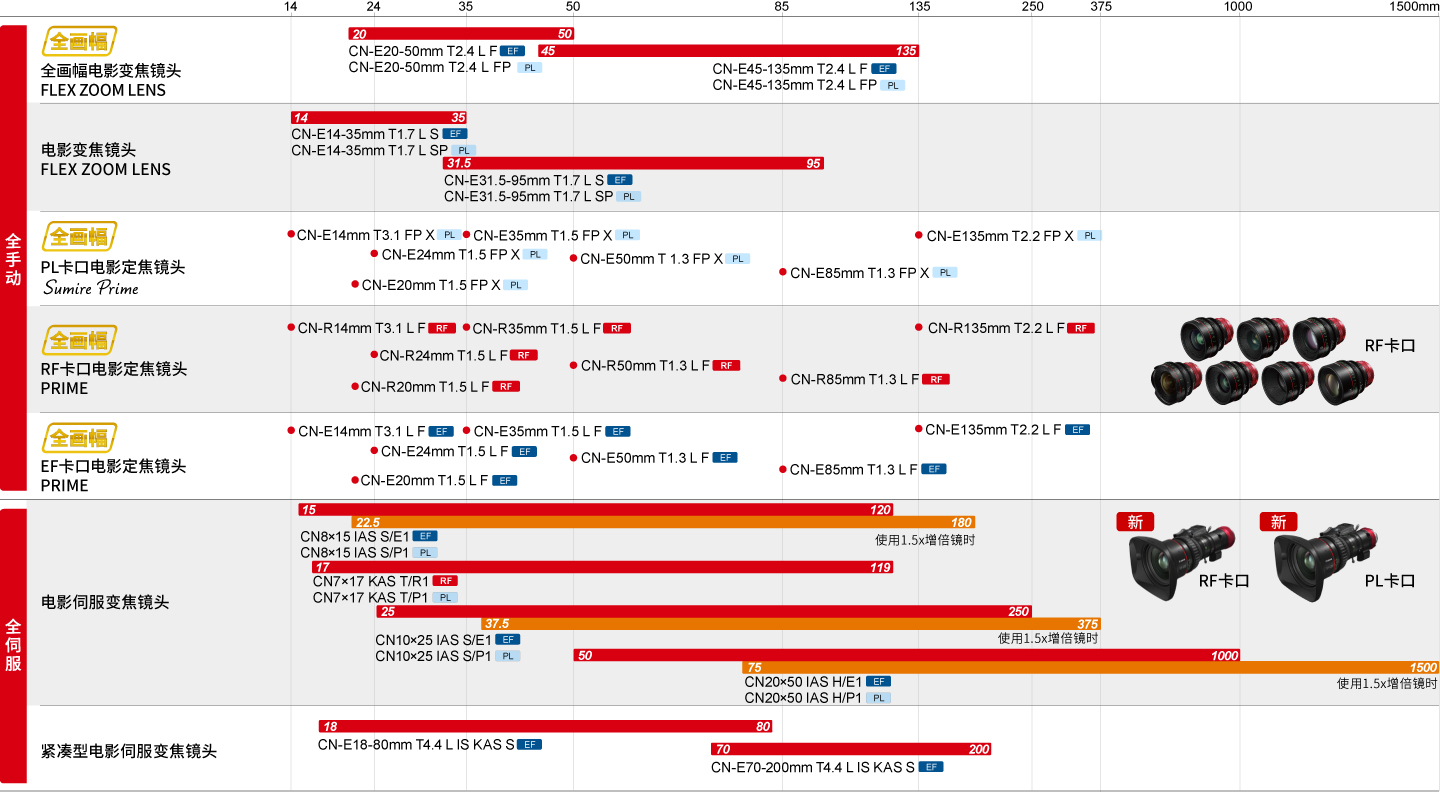Screen dimensions: 1440x792
Task: Click the RF badge beside CN7×17 KAS T/R1
Action: pos(445,581)
